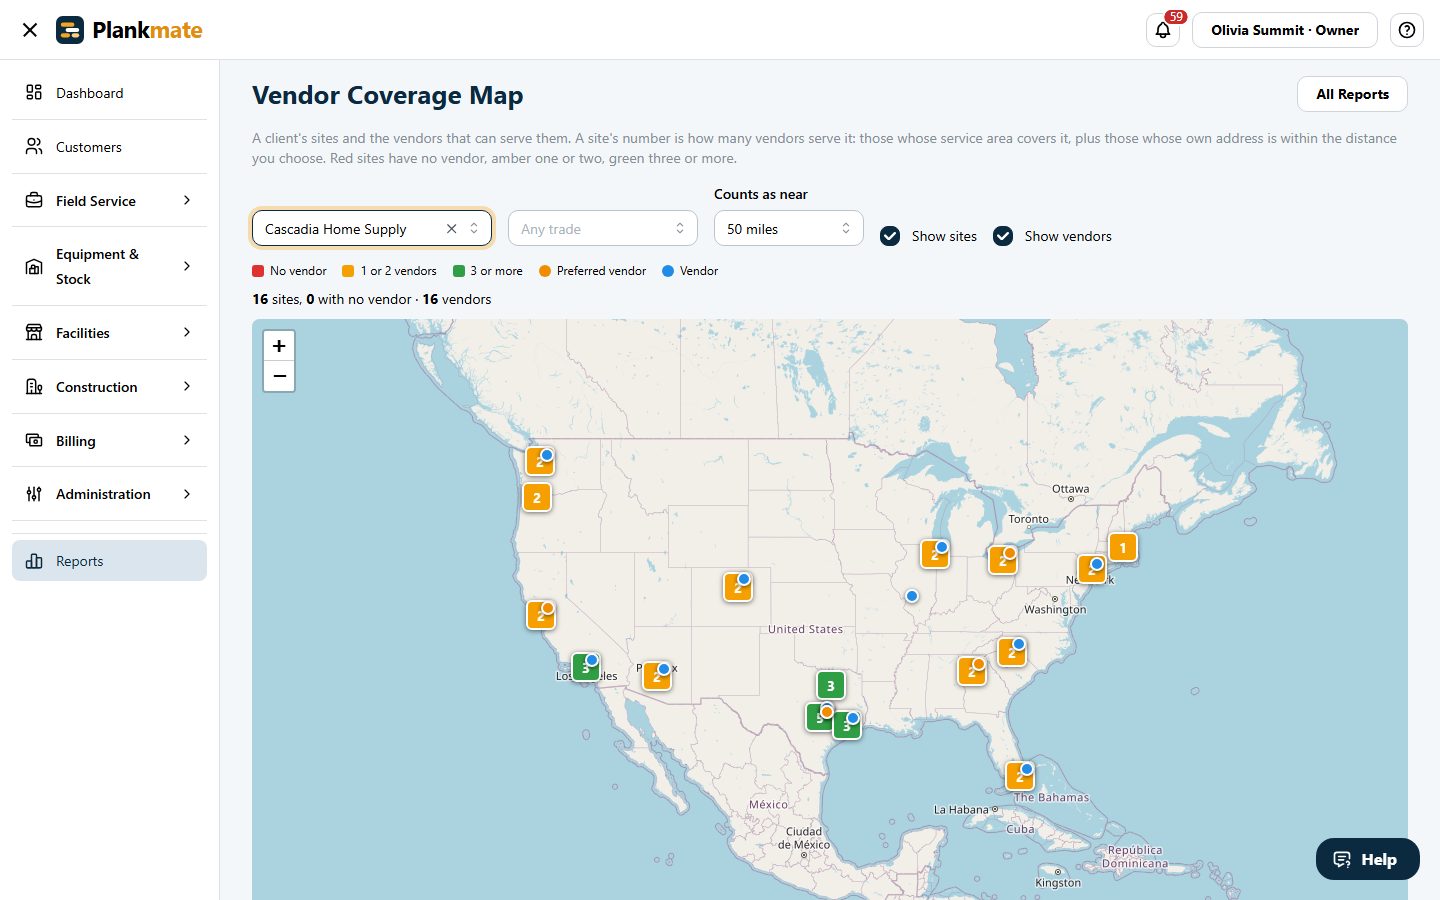Click the Field Service briefcase icon

pos(34,201)
